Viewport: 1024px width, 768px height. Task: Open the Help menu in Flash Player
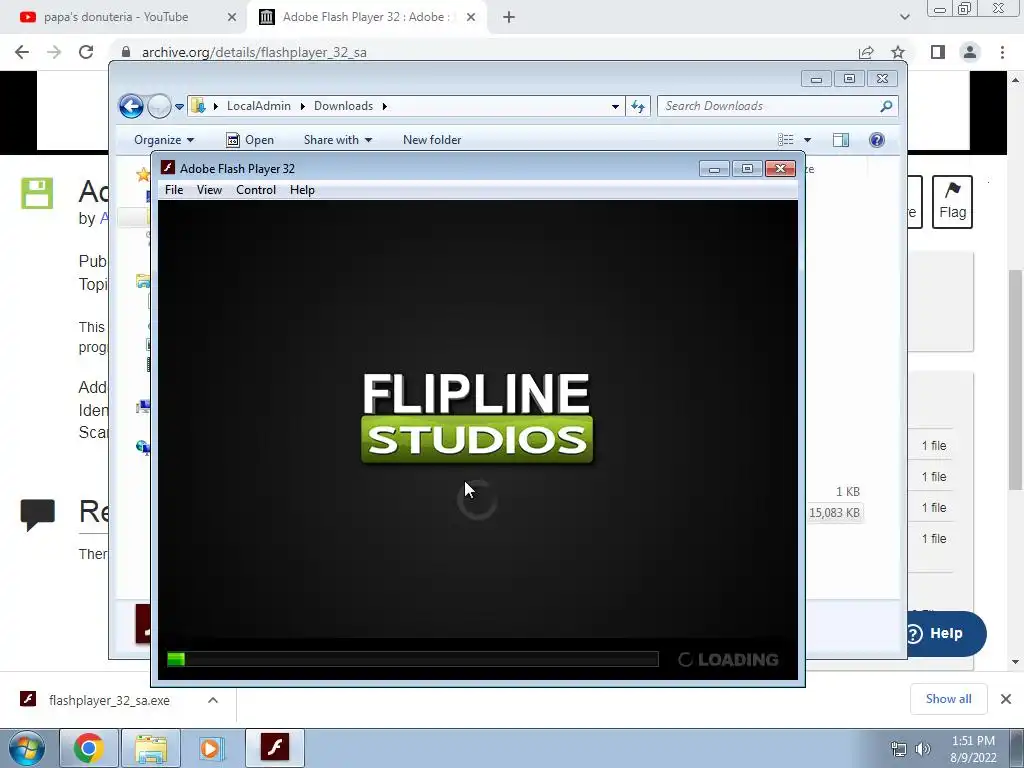pos(302,190)
